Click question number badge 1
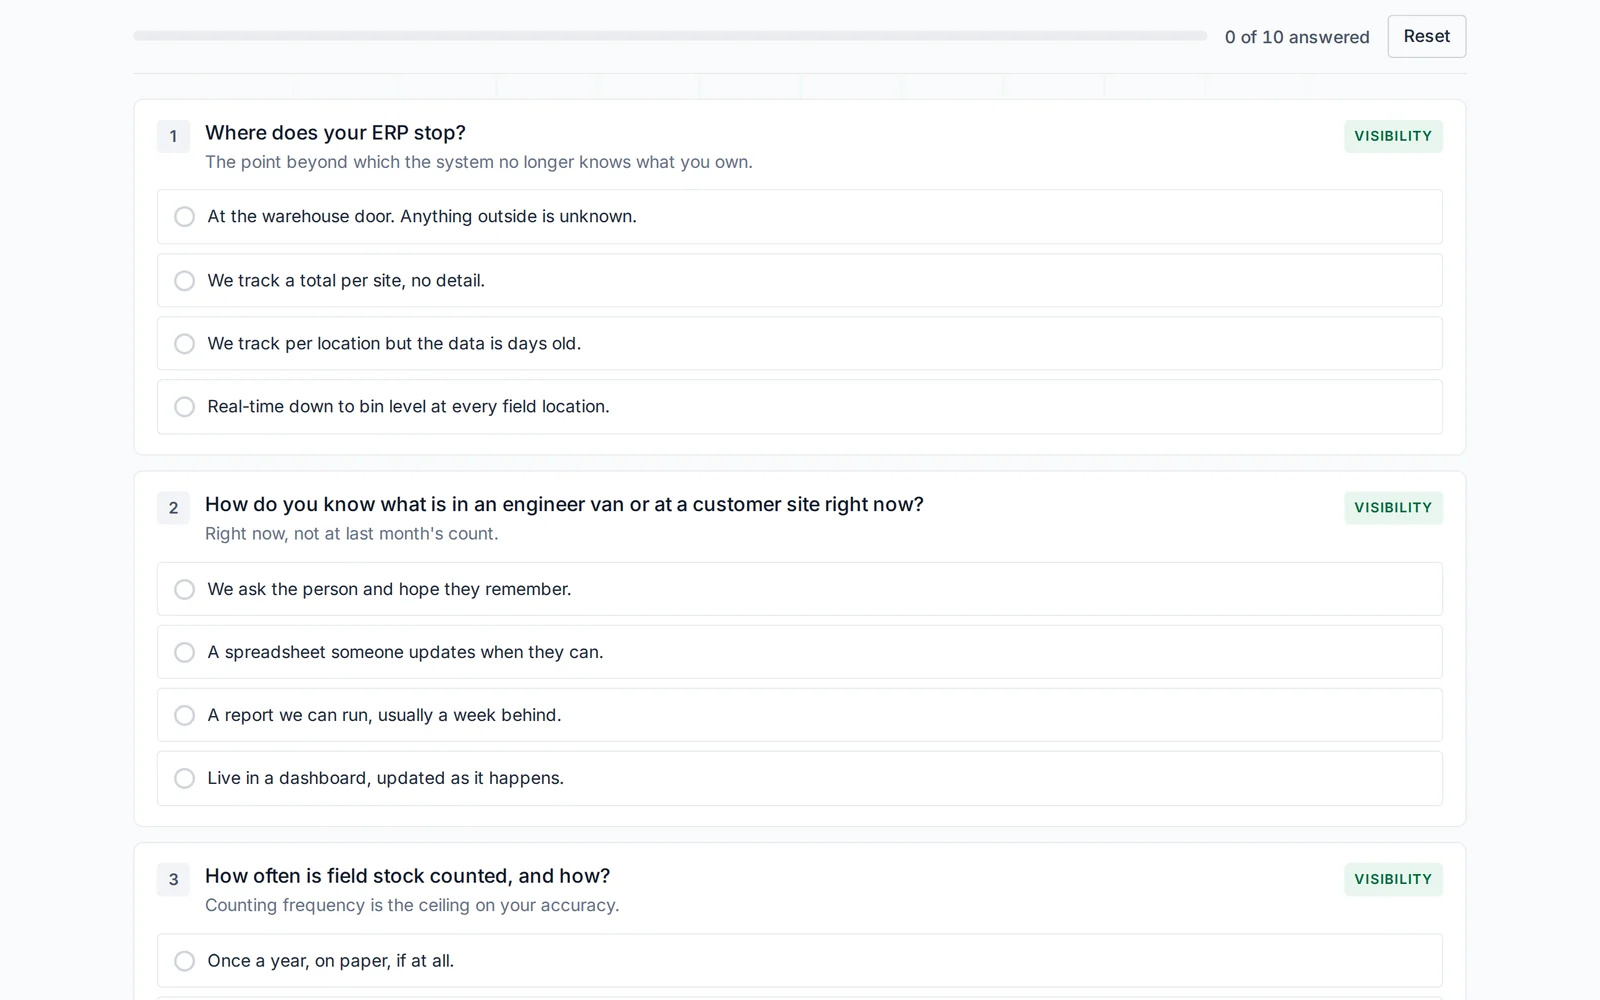1600x1000 pixels. [x=173, y=136]
